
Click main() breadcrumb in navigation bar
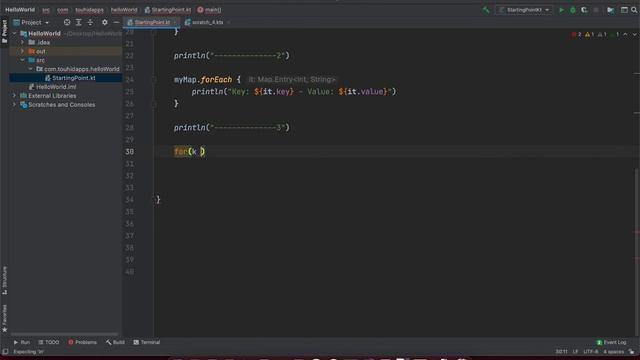(x=209, y=10)
